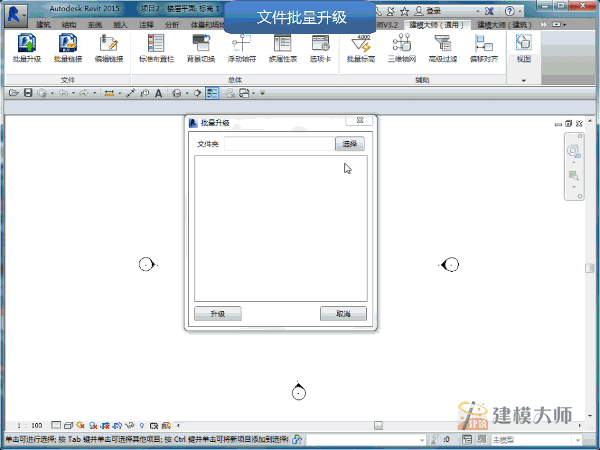This screenshot has width=600, height=450.
Task: Click the 升级 button in dialog
Action: [x=218, y=314]
